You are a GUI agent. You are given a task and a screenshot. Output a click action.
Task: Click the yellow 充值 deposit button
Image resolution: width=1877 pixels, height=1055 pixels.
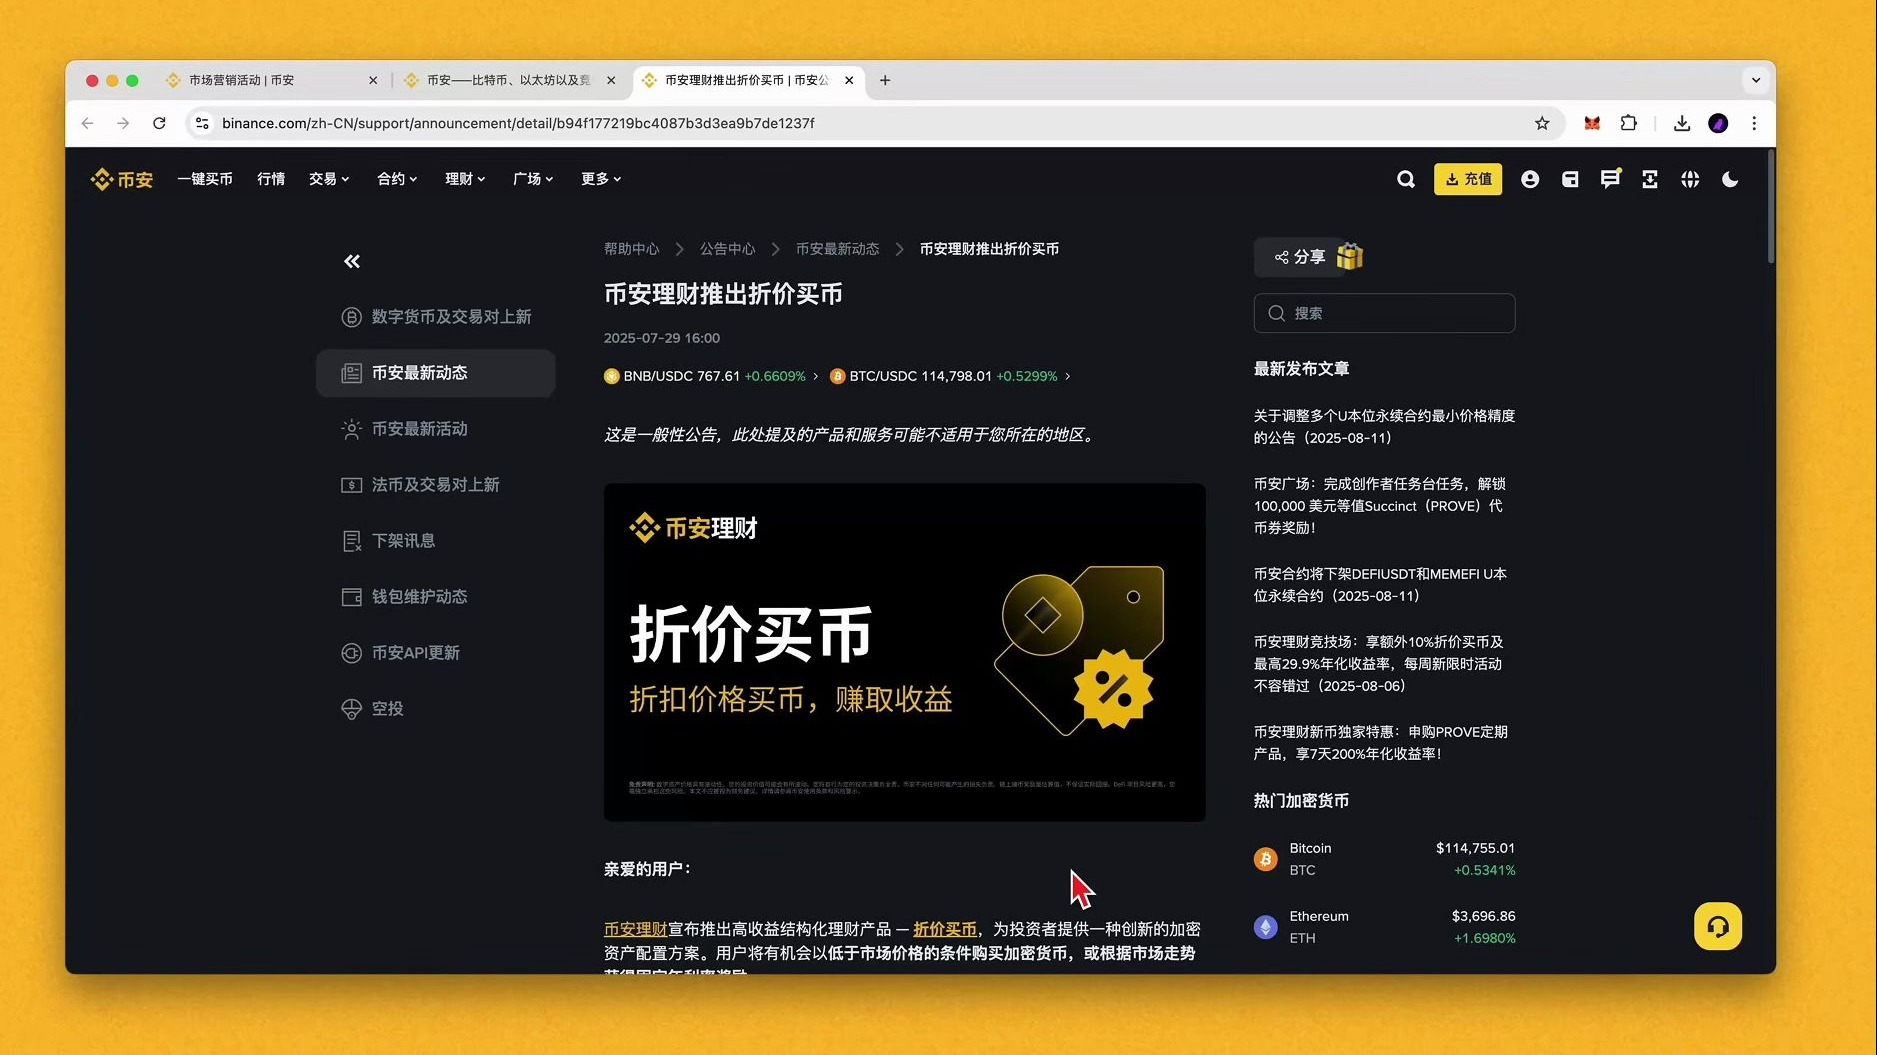[1467, 179]
